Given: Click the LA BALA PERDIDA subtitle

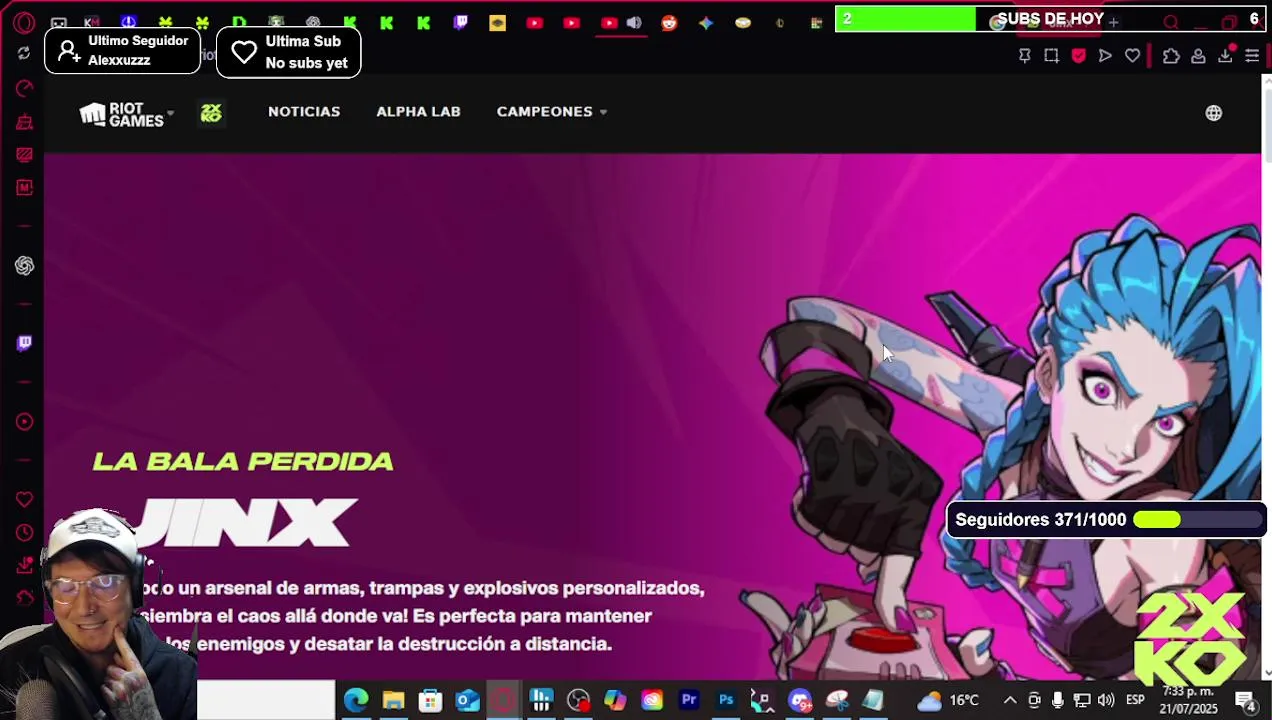Looking at the screenshot, I should (x=243, y=461).
